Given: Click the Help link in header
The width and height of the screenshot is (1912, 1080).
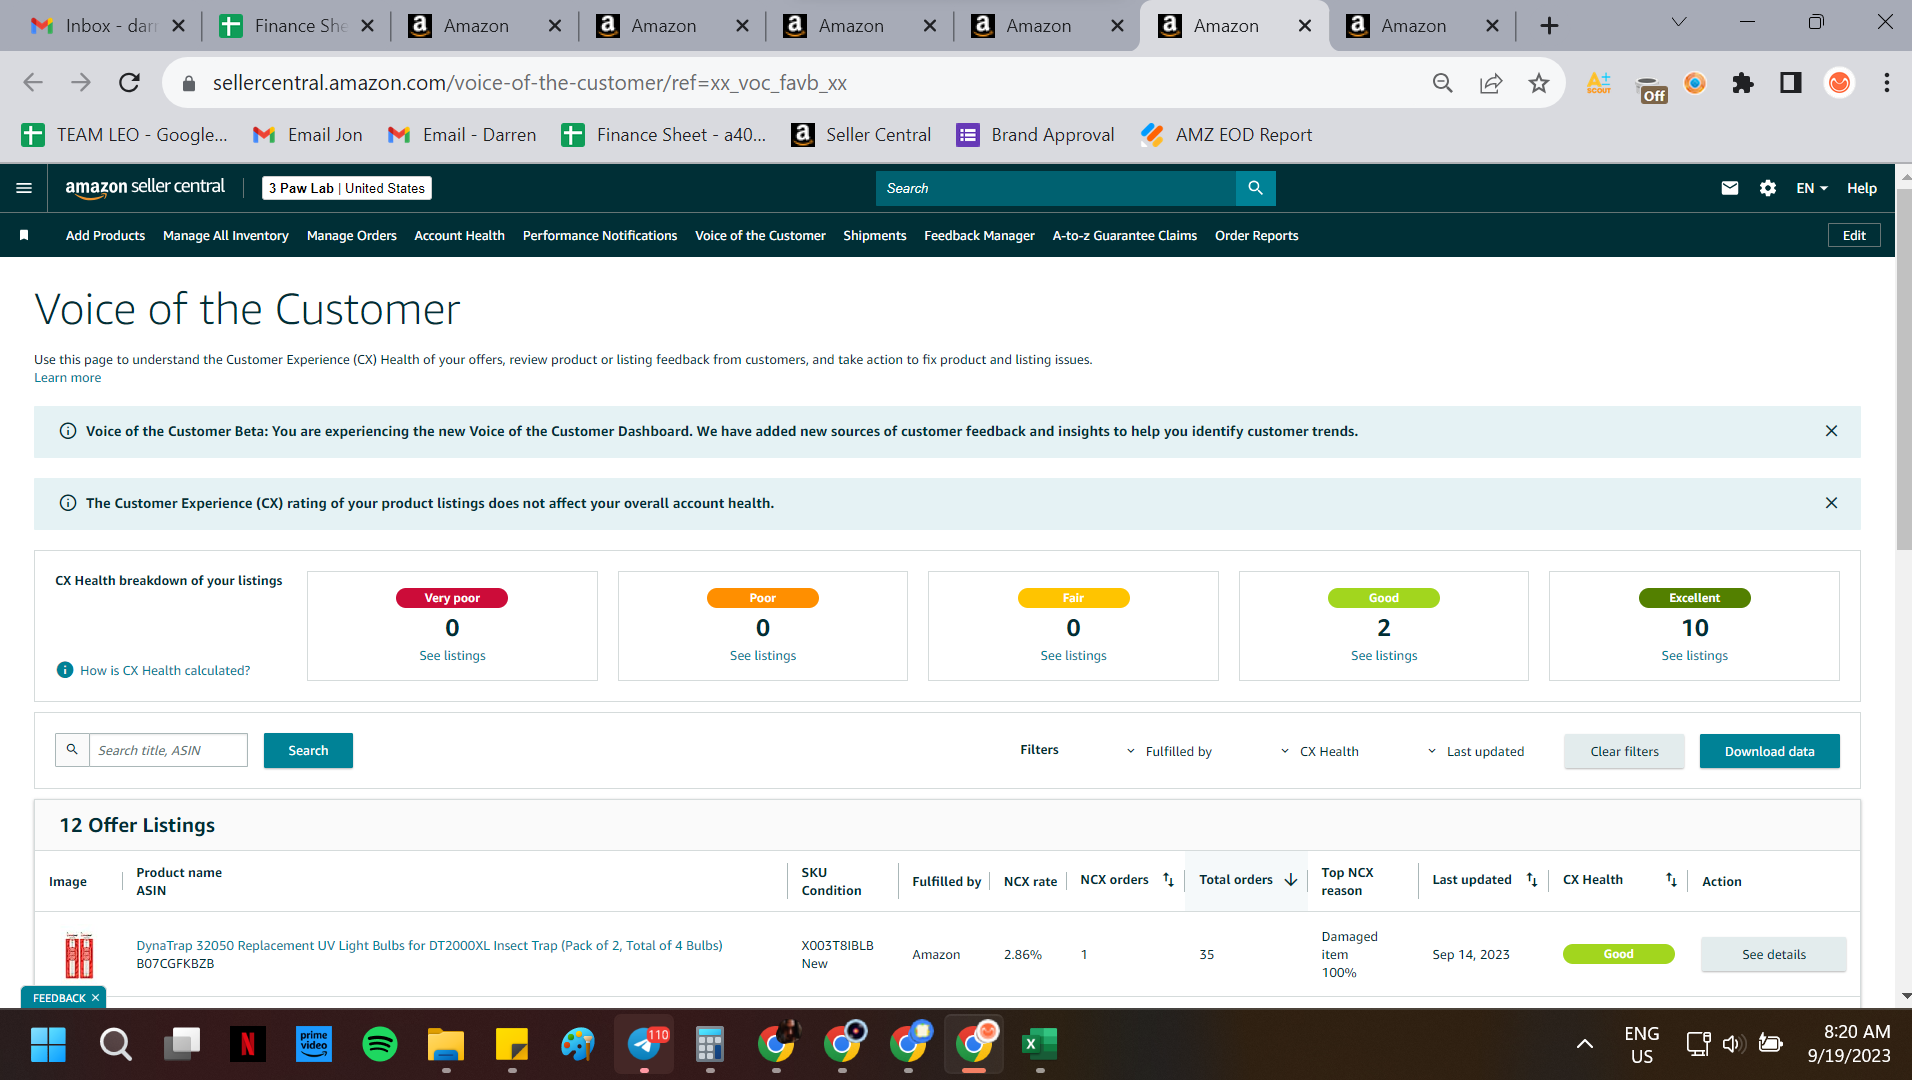Looking at the screenshot, I should click(x=1861, y=188).
